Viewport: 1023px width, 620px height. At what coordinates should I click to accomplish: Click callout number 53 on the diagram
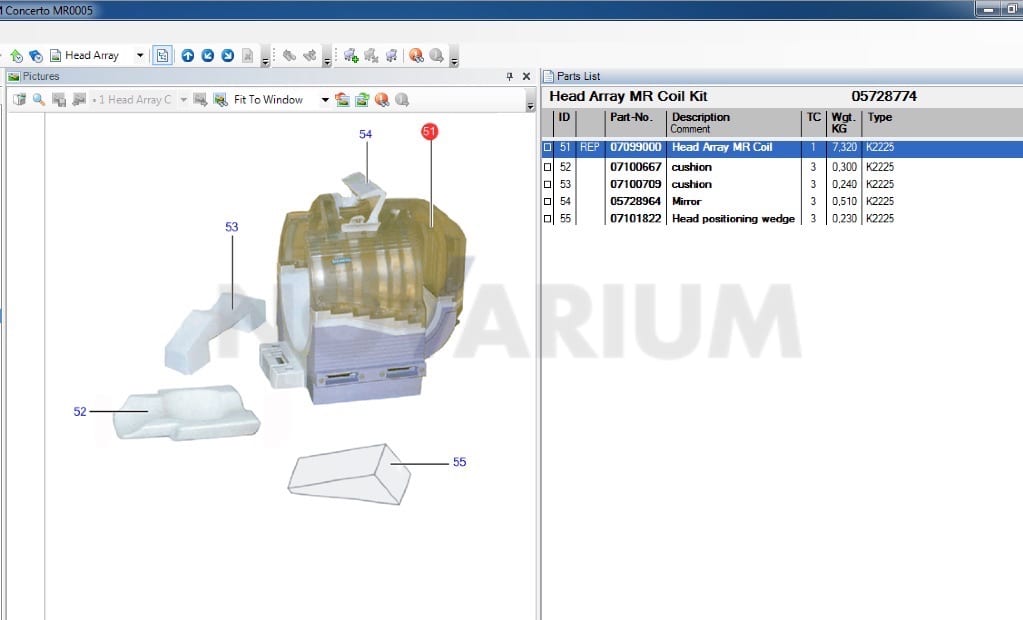click(x=232, y=226)
